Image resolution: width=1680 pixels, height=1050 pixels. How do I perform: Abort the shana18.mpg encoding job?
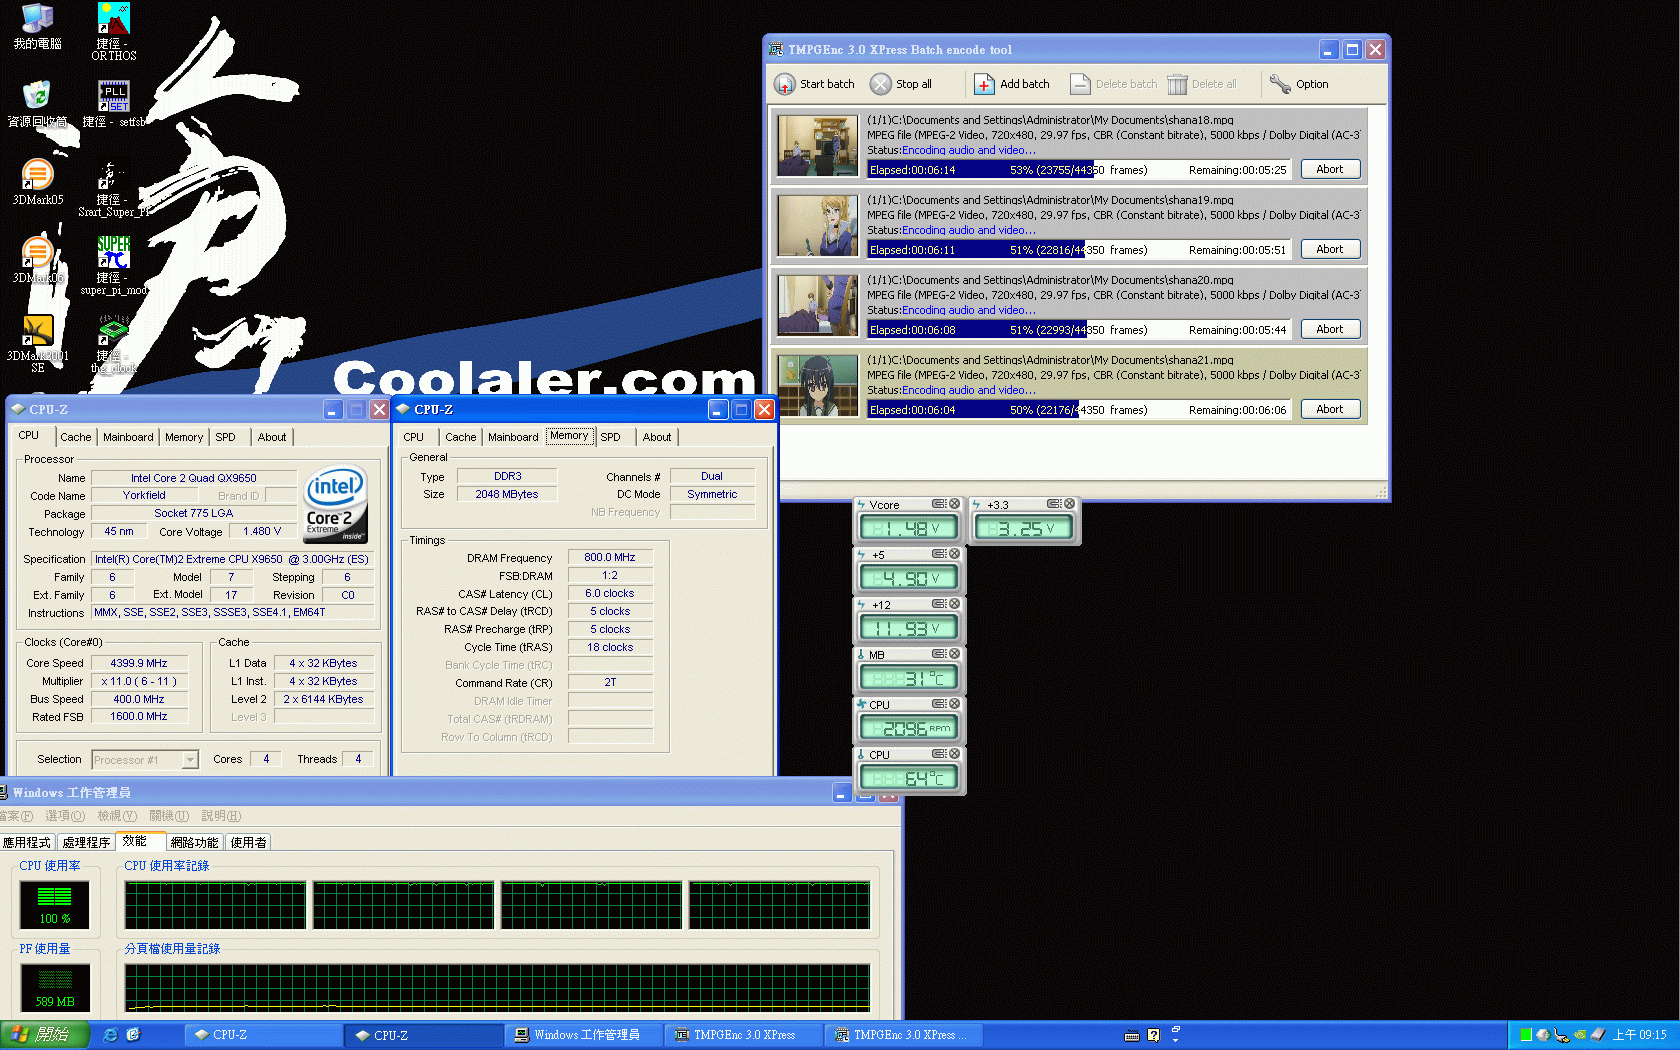click(1330, 169)
